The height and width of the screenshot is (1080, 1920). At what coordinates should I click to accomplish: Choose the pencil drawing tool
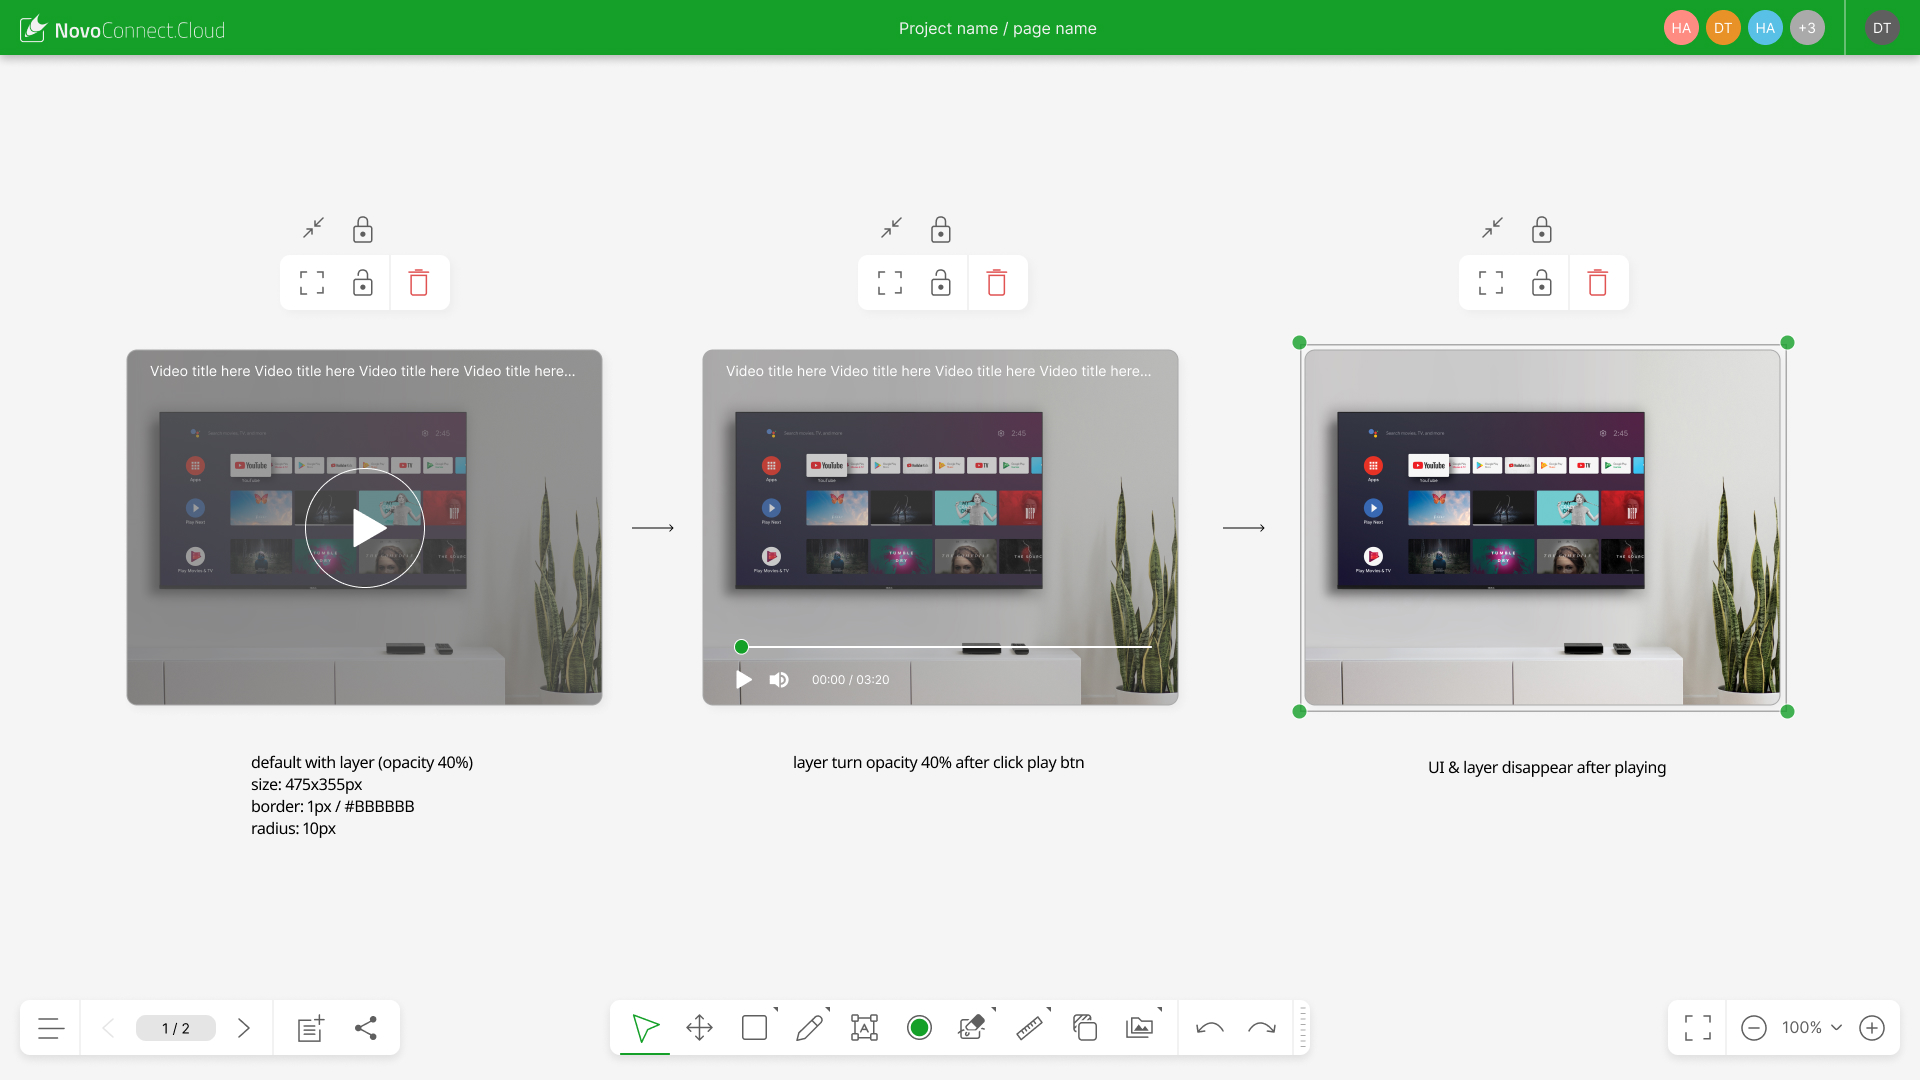point(809,1028)
